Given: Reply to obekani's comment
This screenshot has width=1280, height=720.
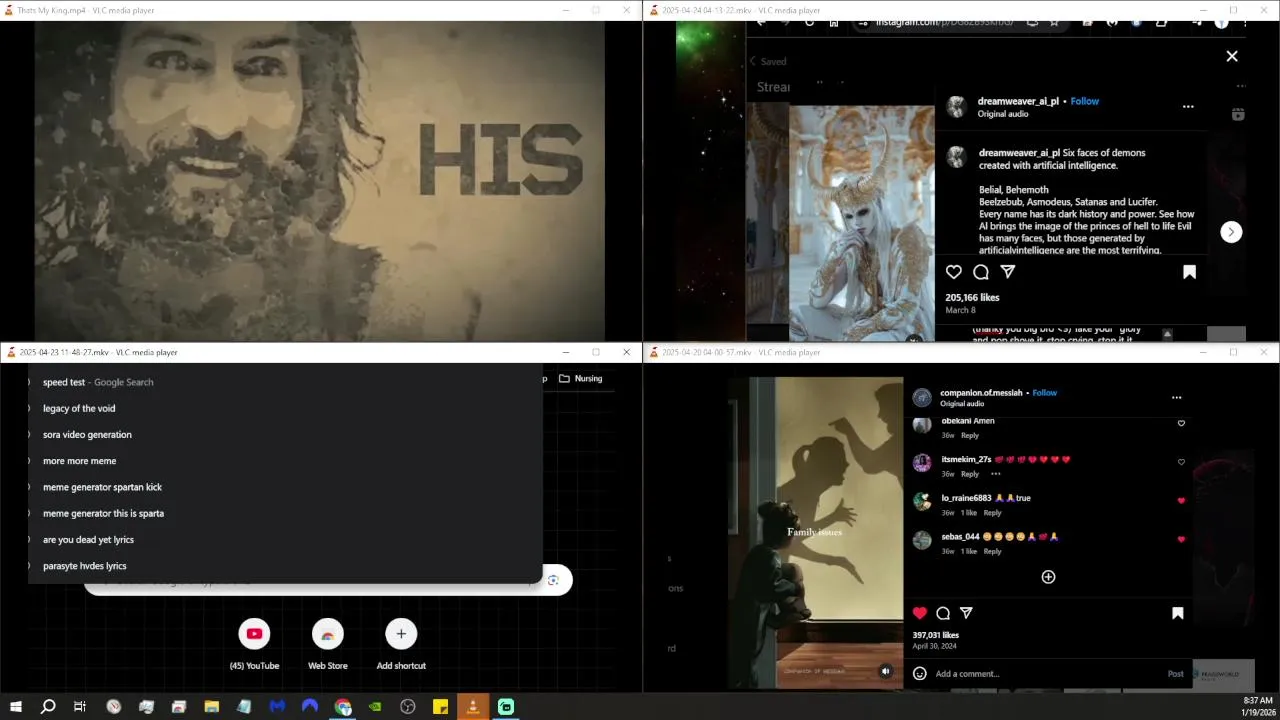Looking at the screenshot, I should (x=970, y=435).
